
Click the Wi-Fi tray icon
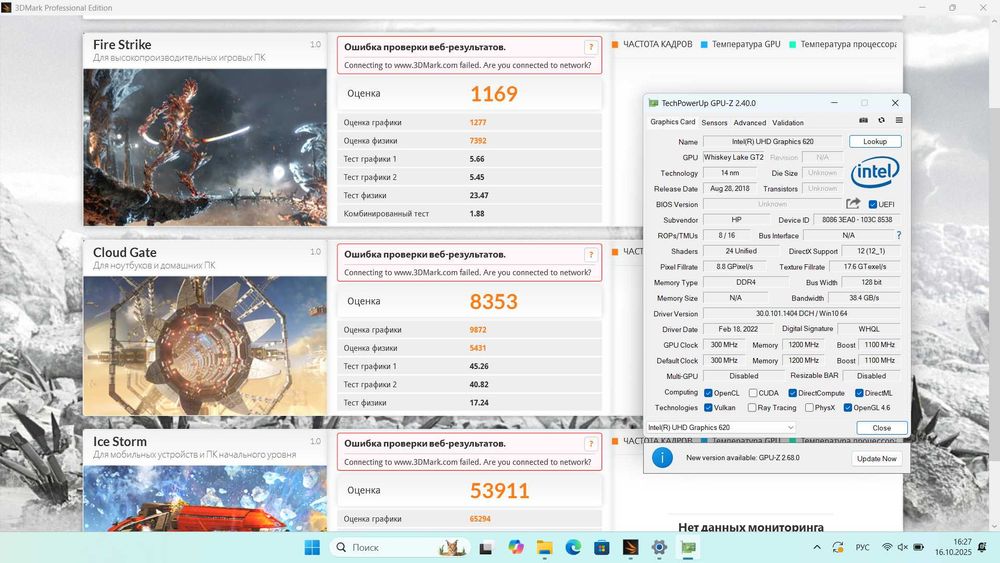point(887,547)
